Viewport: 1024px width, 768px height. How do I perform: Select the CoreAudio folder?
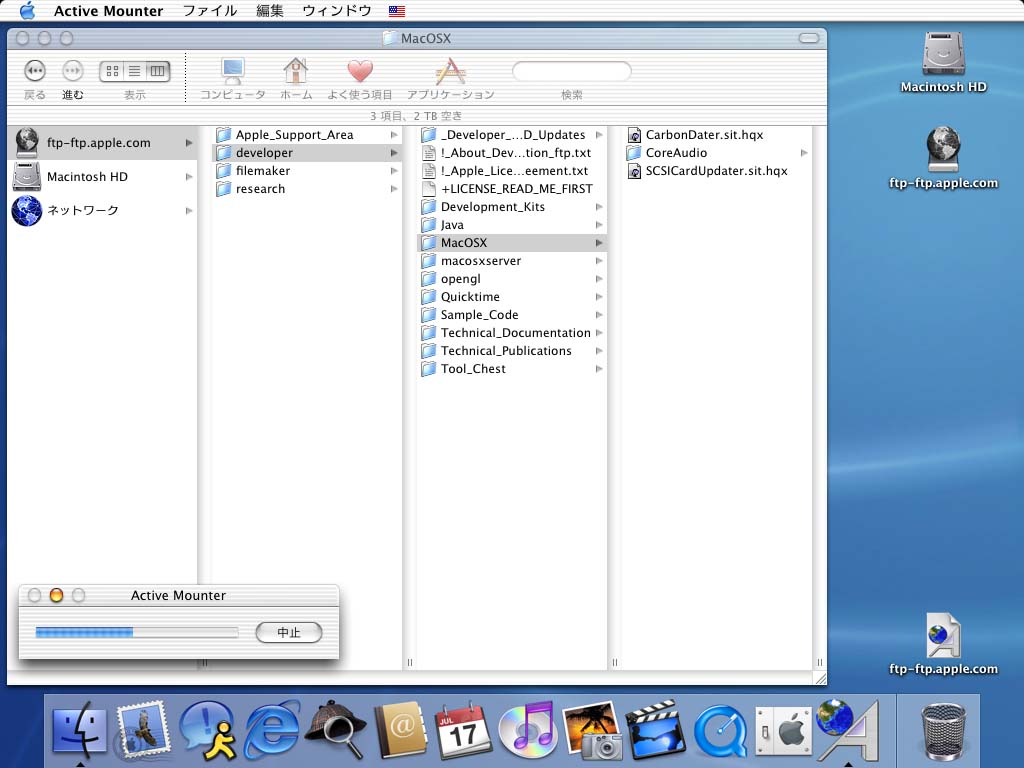coord(717,153)
